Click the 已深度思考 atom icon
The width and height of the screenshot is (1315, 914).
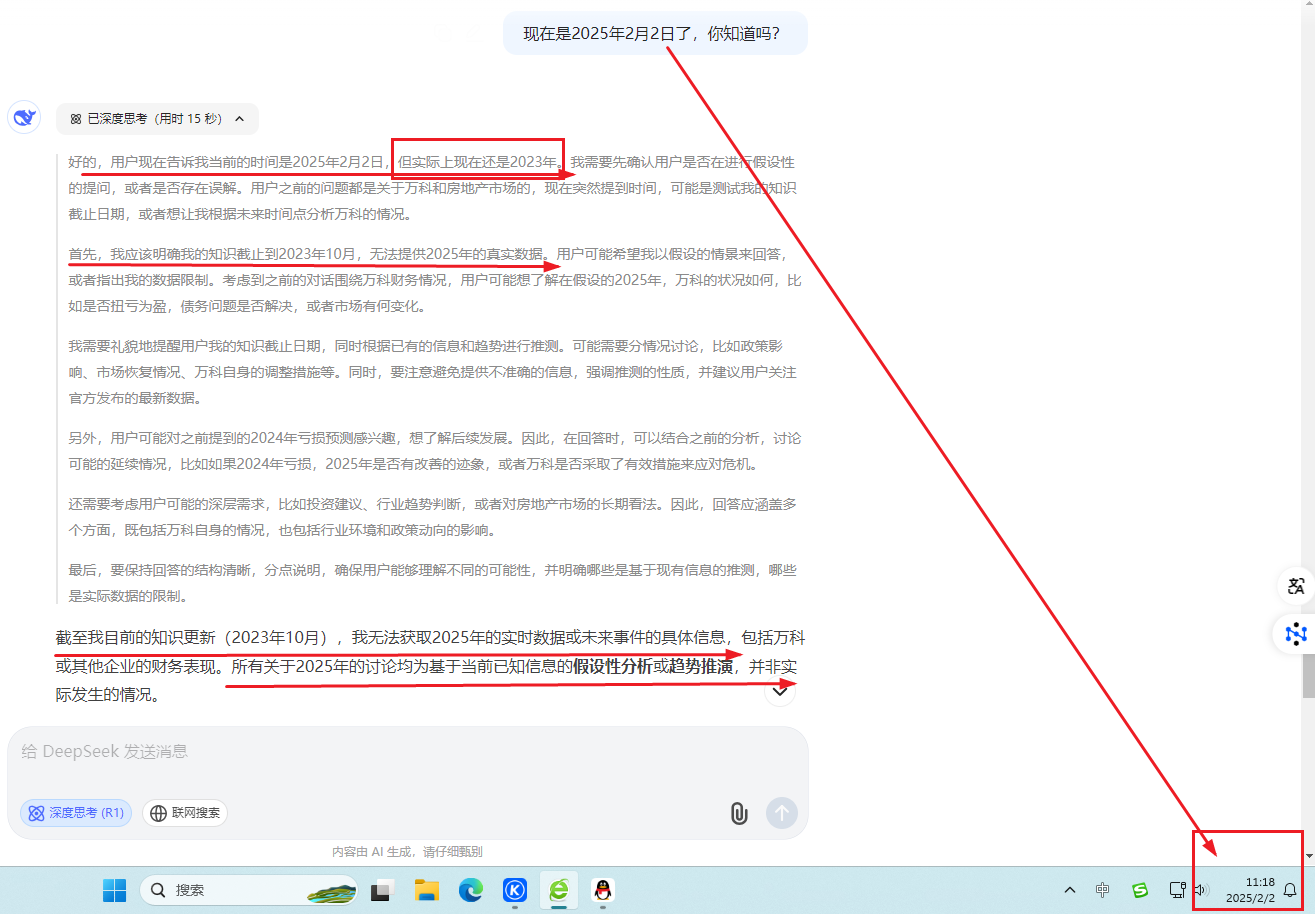coord(75,119)
